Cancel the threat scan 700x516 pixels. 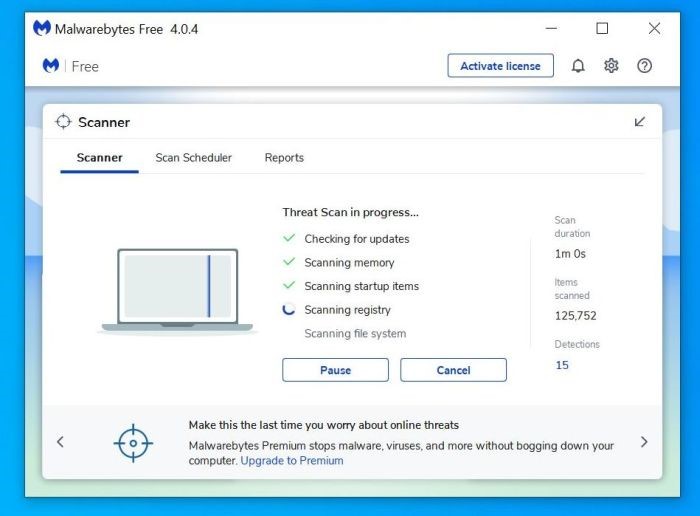pos(453,370)
